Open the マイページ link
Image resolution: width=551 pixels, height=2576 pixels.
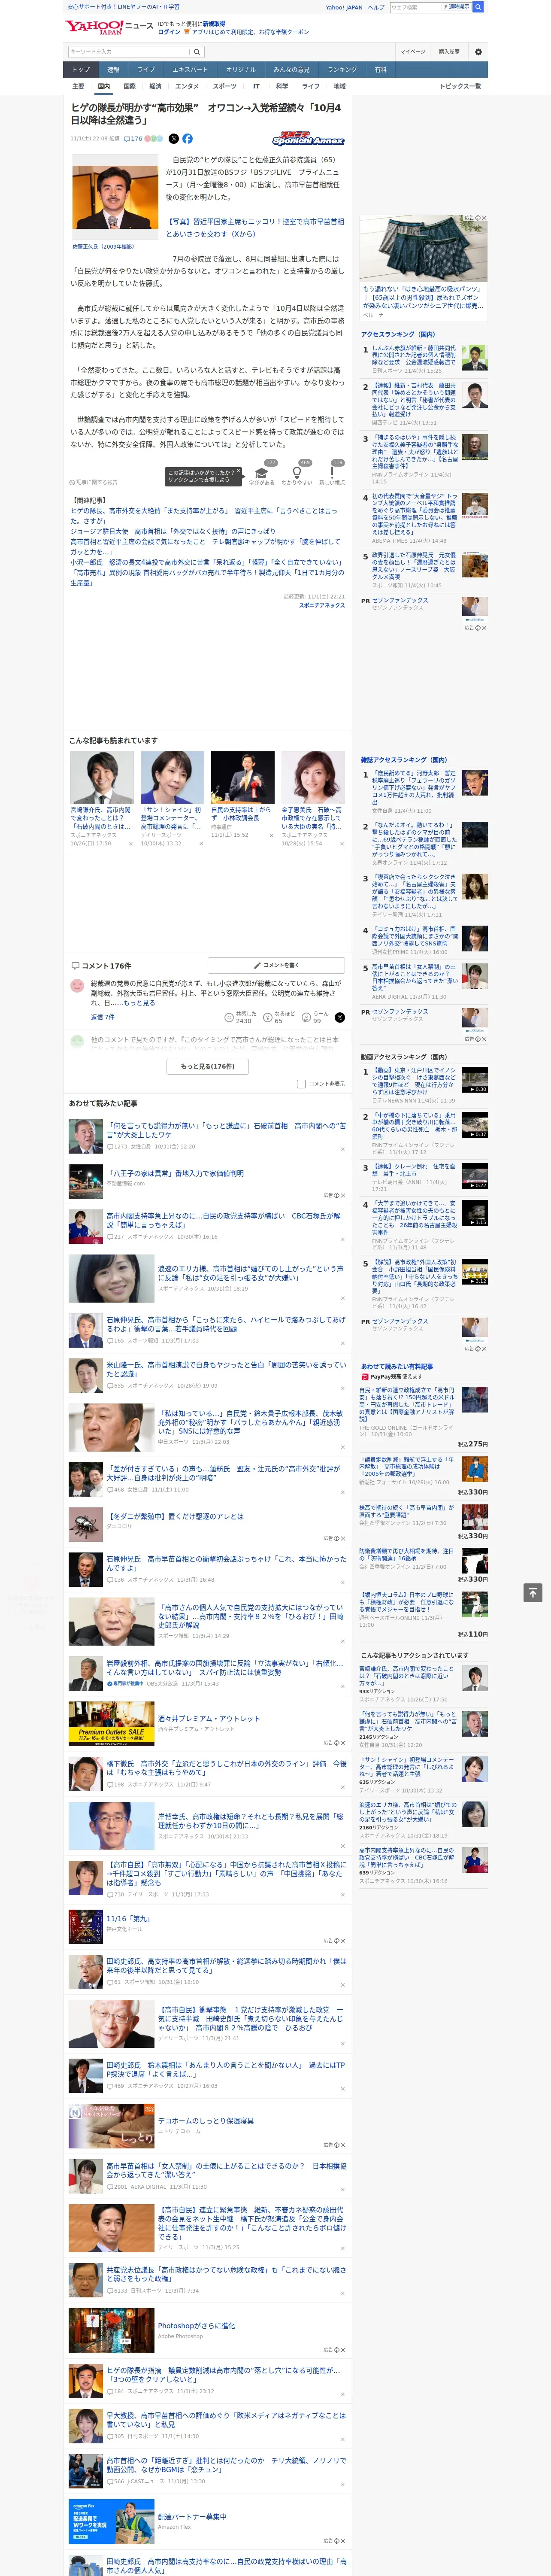[413, 52]
